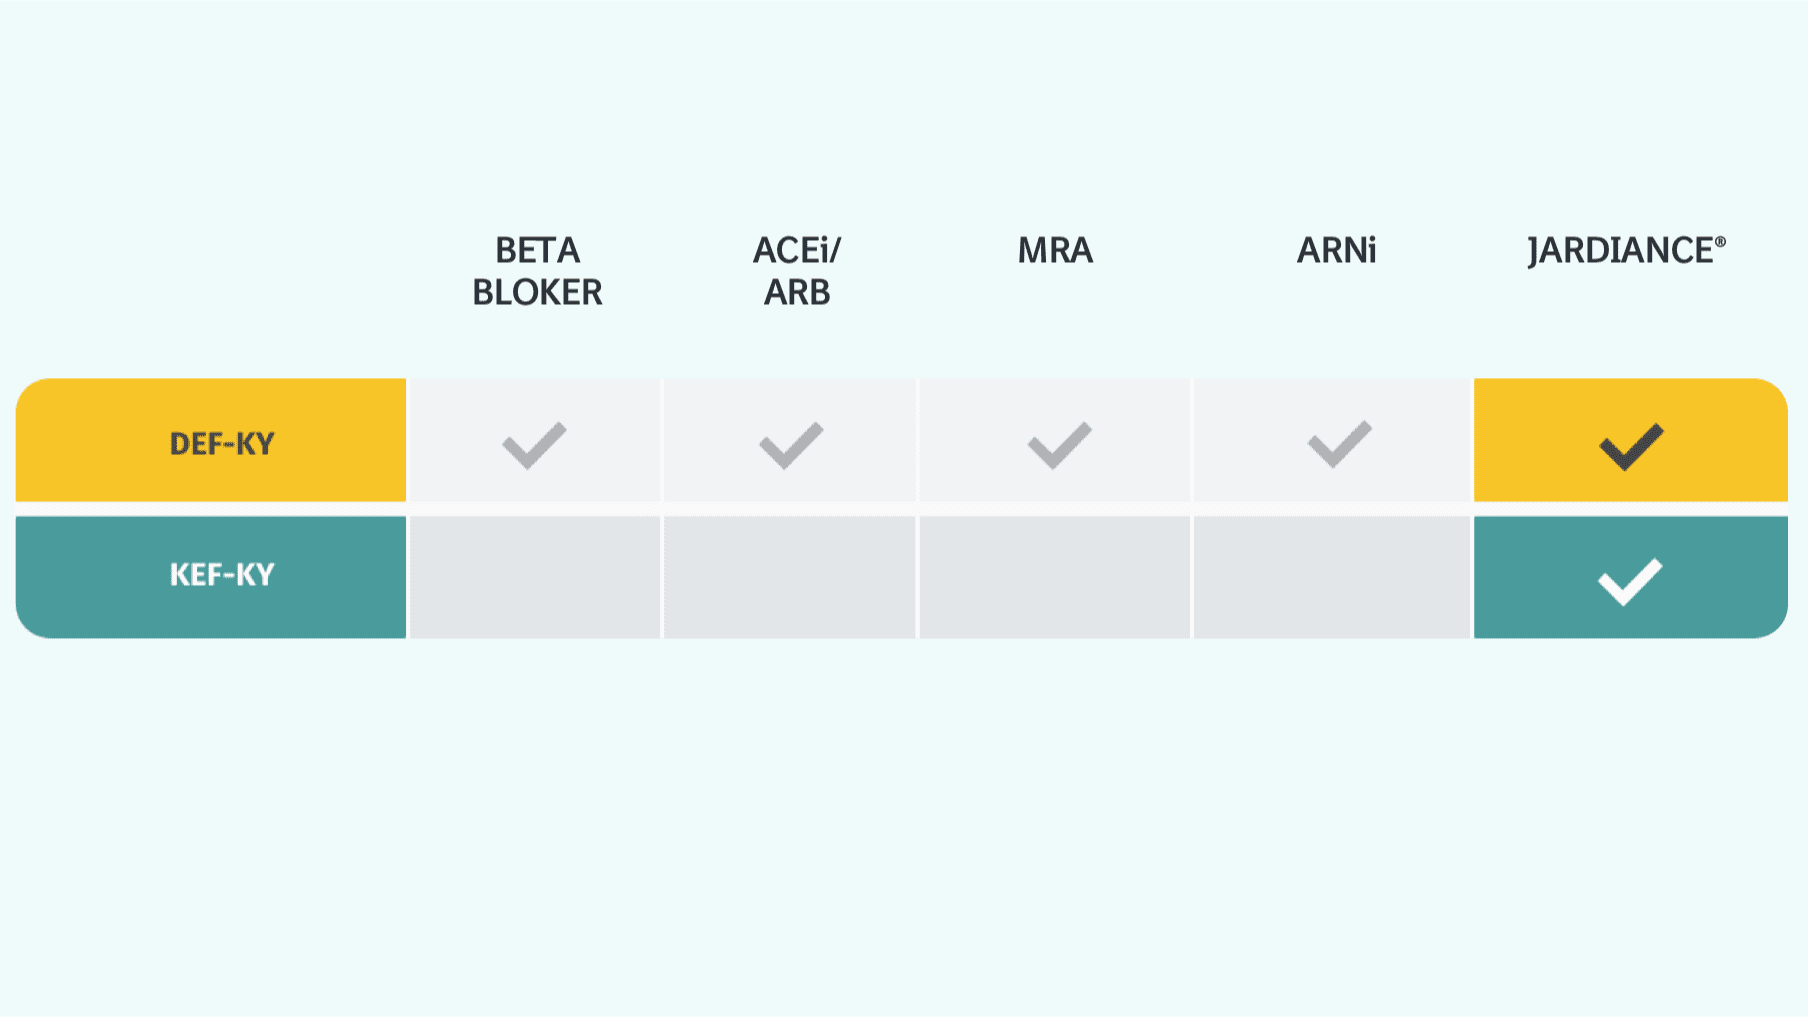Select the yellow DEF-KY row label
The height and width of the screenshot is (1017, 1808).
click(x=221, y=443)
